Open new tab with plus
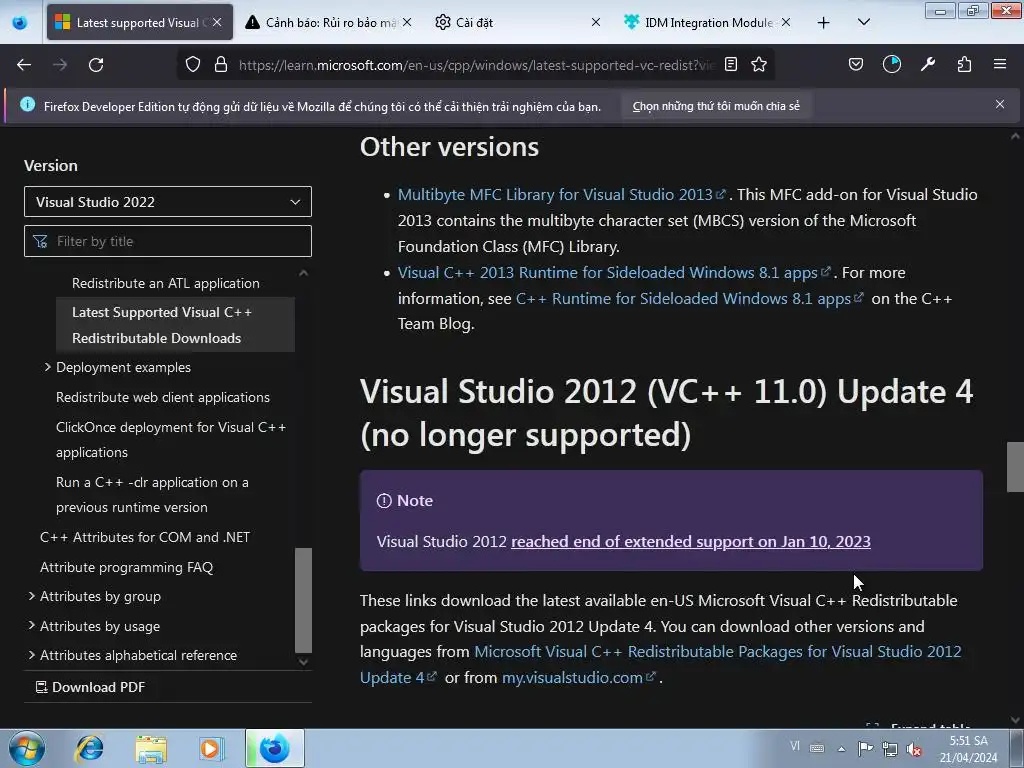 pyautogui.click(x=824, y=23)
